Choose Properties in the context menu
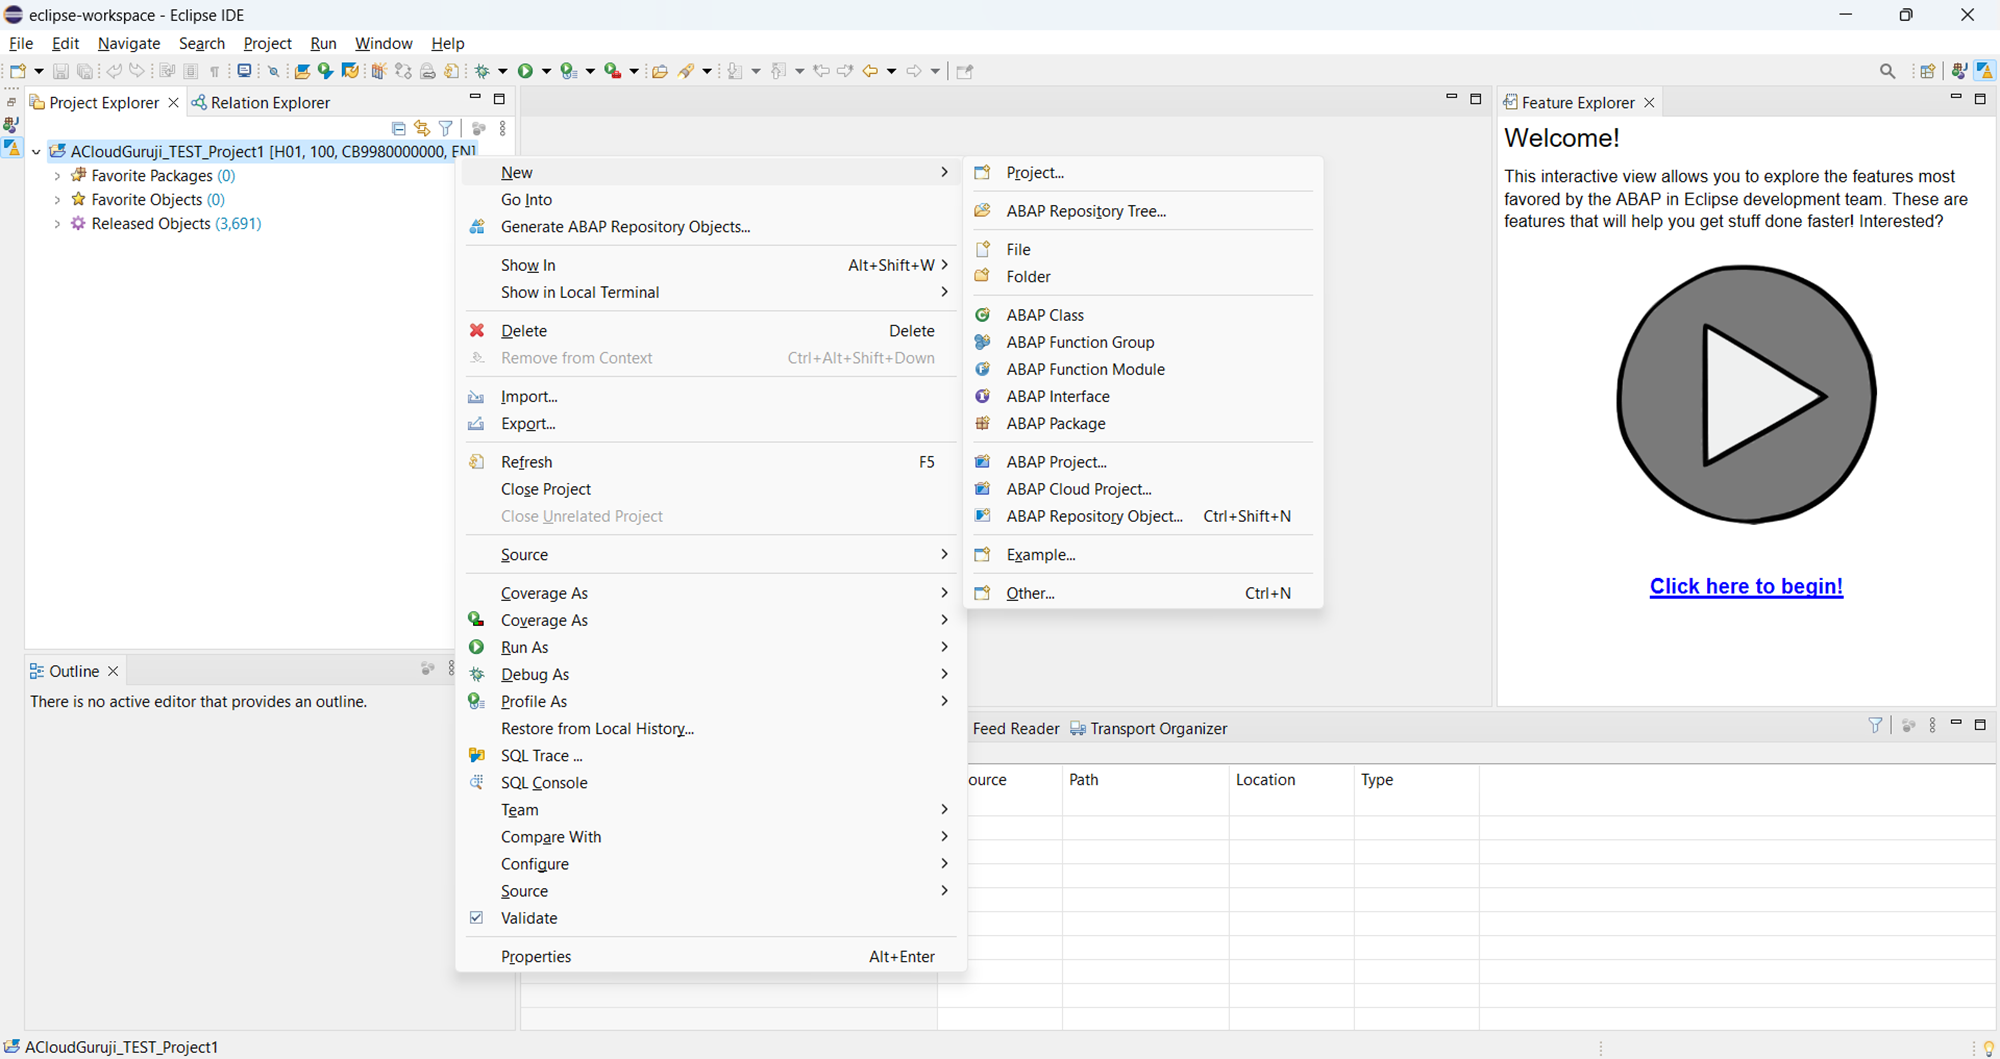Viewport: 2000px width, 1059px height. 536,956
